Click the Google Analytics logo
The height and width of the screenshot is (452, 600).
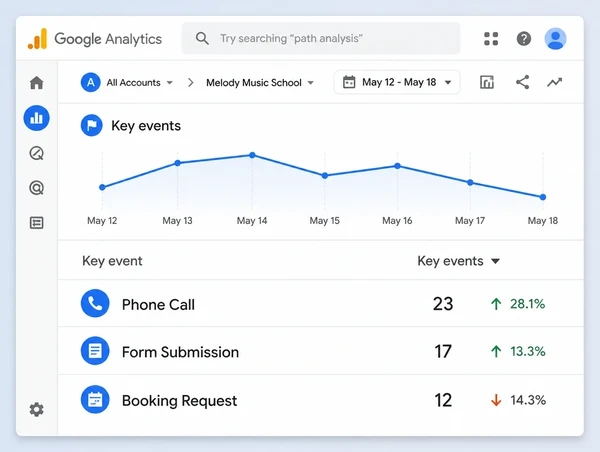38,39
